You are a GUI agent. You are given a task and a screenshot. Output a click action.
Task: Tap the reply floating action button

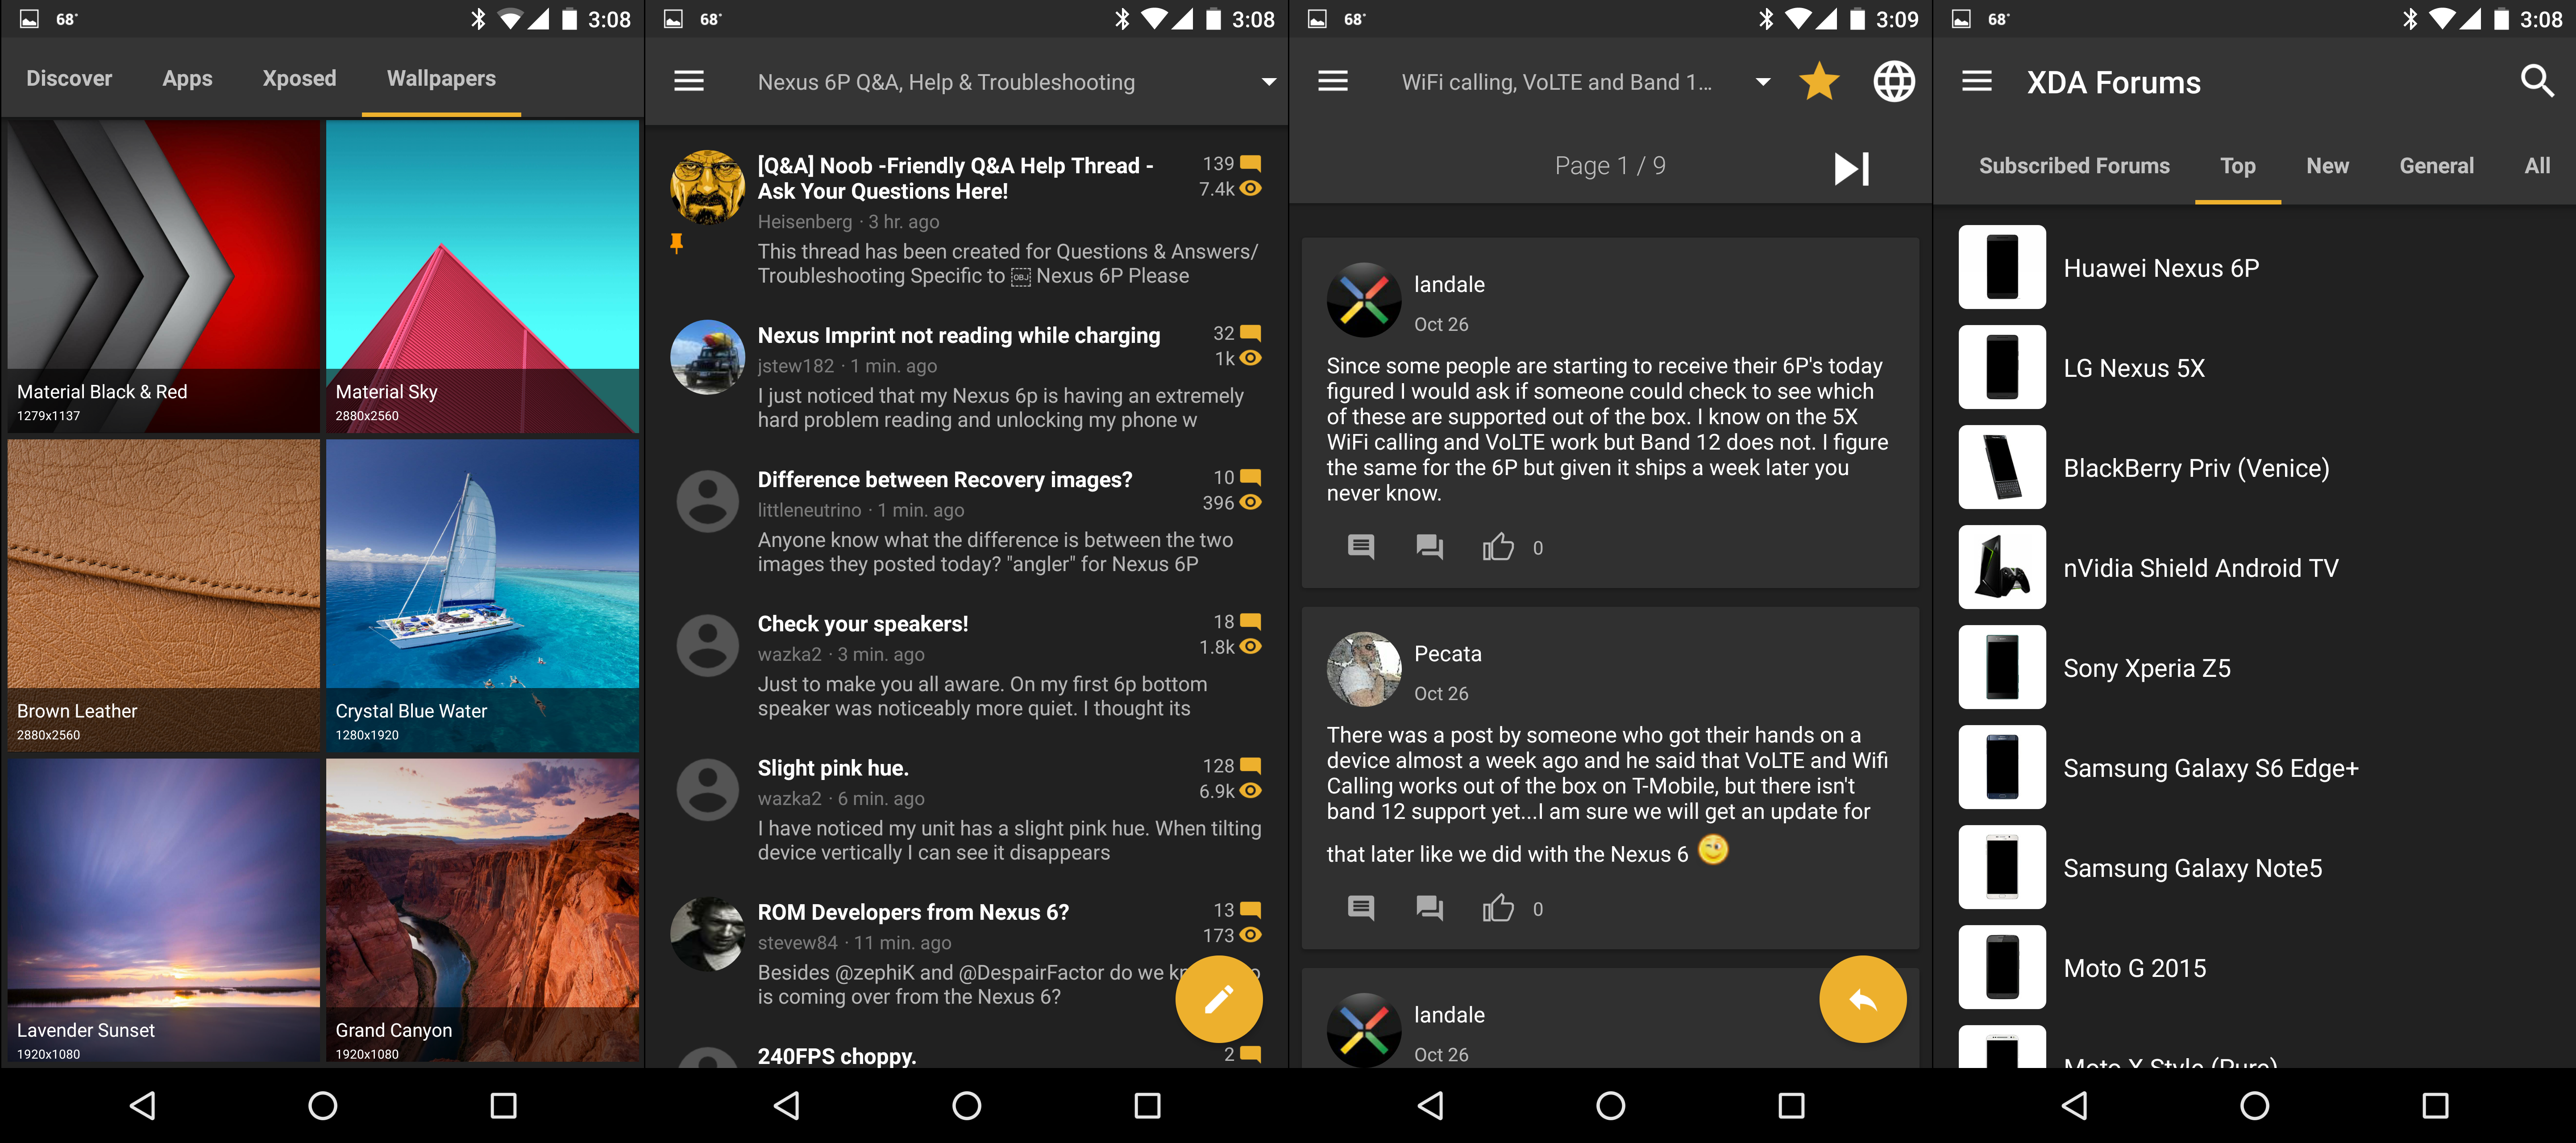point(1862,998)
